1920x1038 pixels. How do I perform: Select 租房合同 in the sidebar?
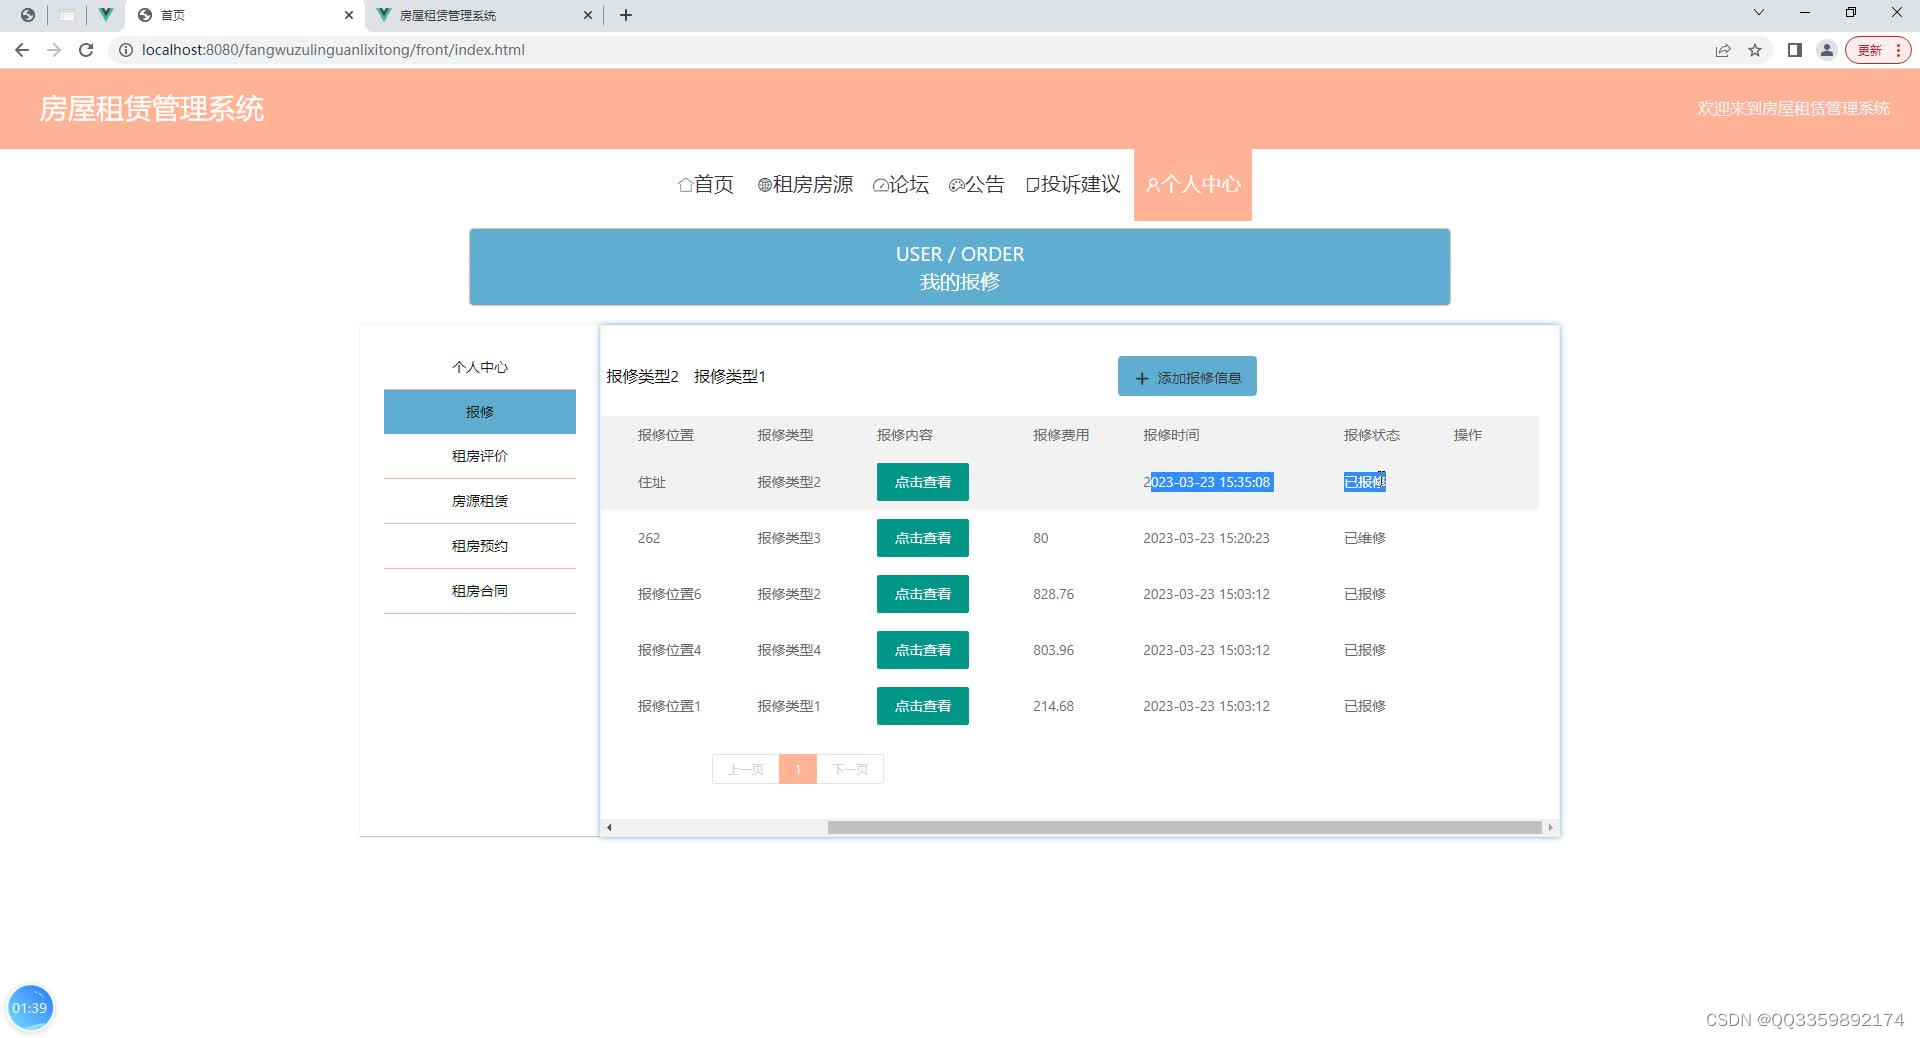click(x=480, y=591)
